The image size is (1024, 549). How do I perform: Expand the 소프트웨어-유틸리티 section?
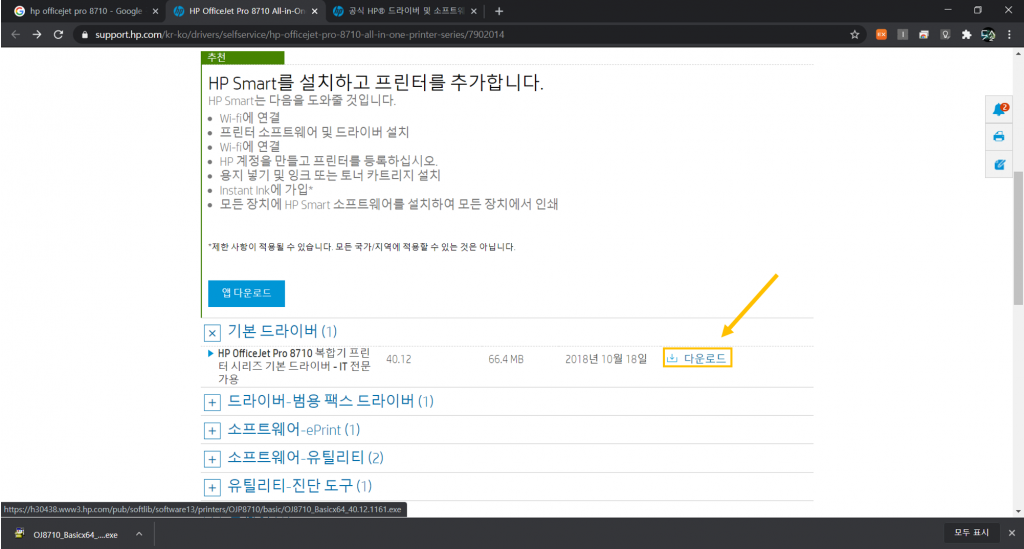tap(212, 459)
